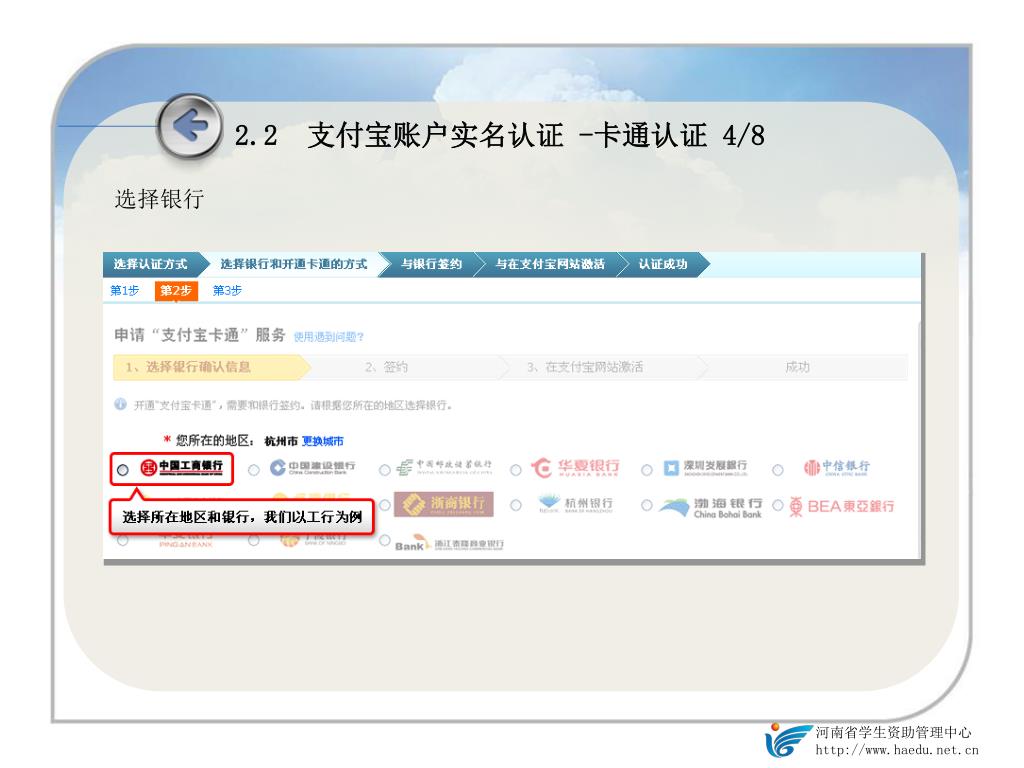
Task: Select the BEA 東亞銀行 radio button
Action: click(778, 505)
